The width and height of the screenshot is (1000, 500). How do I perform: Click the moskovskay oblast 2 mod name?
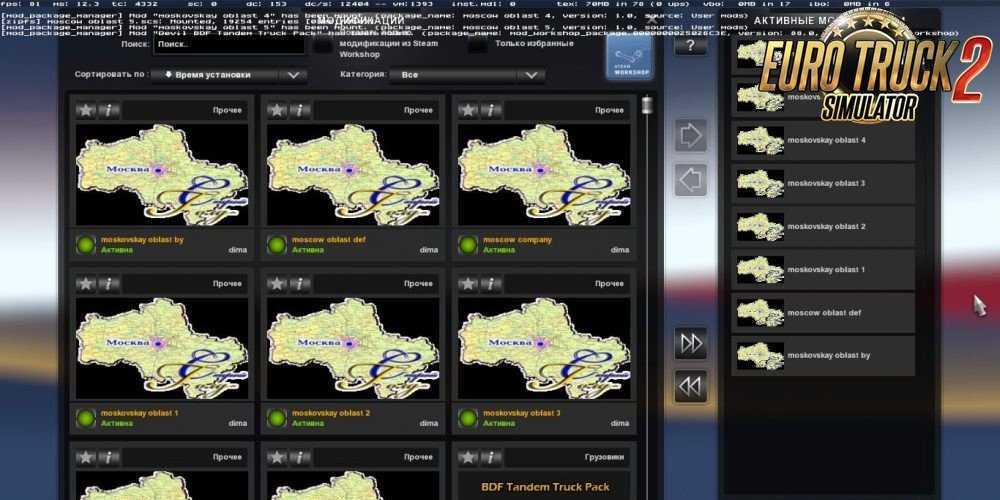(331, 413)
